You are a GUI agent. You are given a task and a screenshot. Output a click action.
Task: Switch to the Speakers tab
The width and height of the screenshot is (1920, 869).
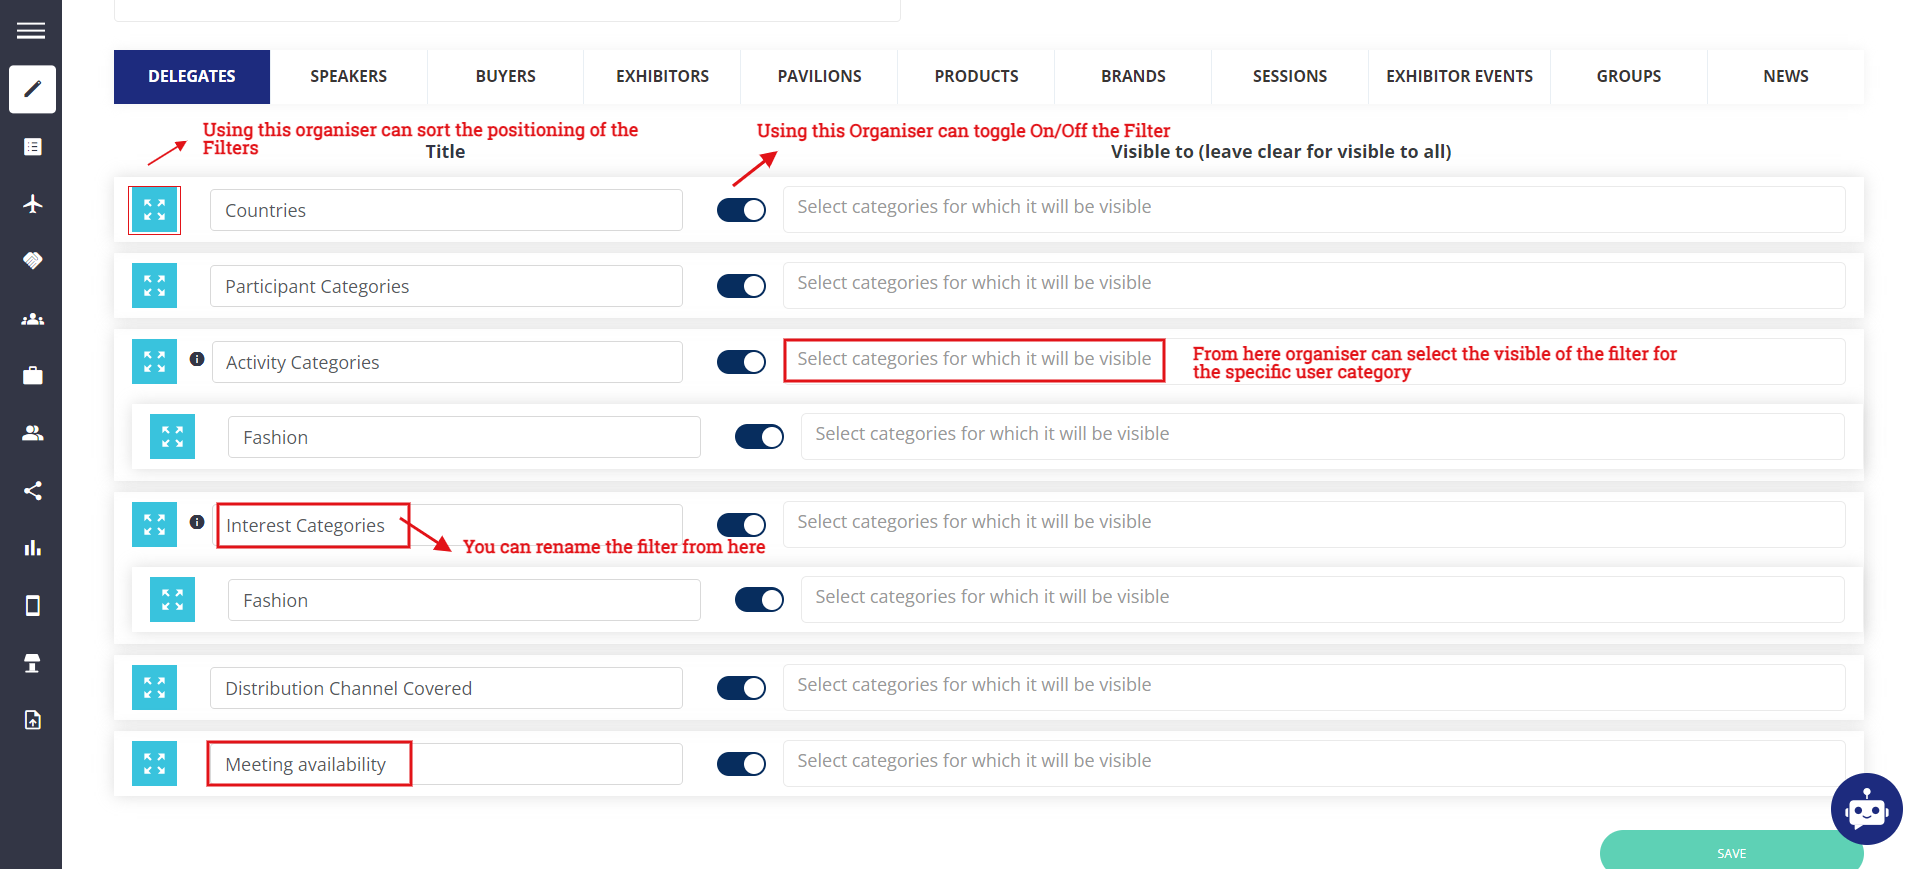pos(348,77)
